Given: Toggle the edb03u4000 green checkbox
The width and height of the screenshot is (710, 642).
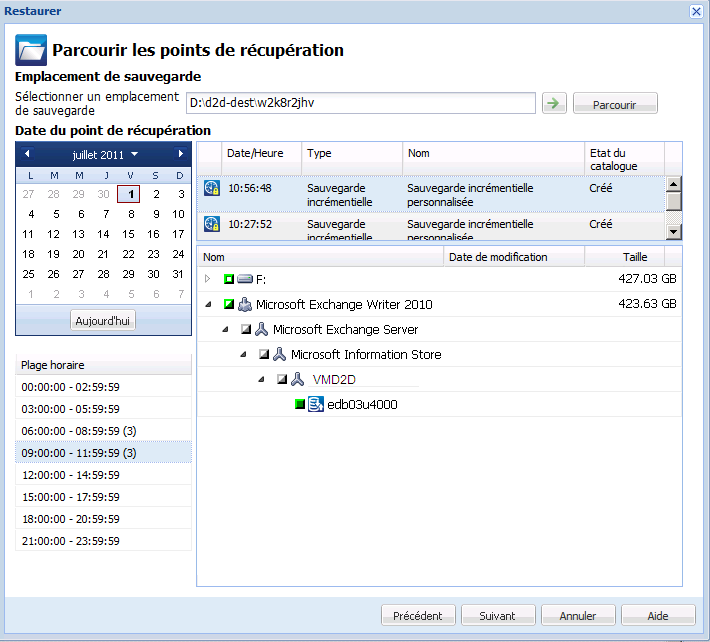Looking at the screenshot, I should coord(300,404).
